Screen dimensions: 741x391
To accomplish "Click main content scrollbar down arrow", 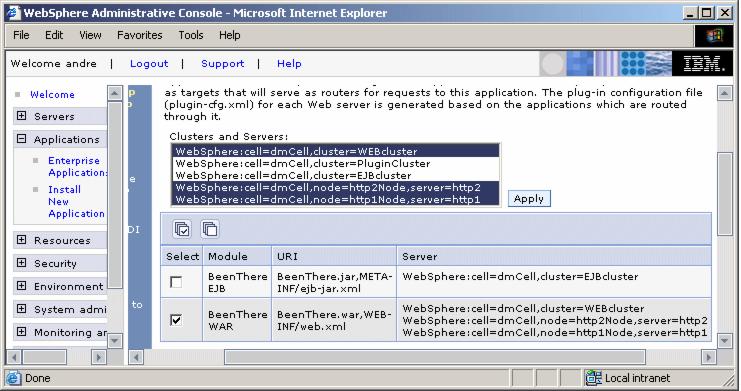I will coord(724,340).
